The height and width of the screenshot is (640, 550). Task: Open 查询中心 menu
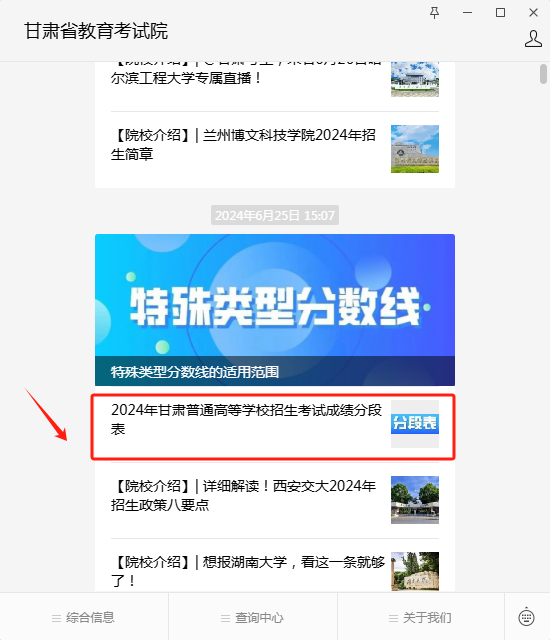(x=253, y=617)
